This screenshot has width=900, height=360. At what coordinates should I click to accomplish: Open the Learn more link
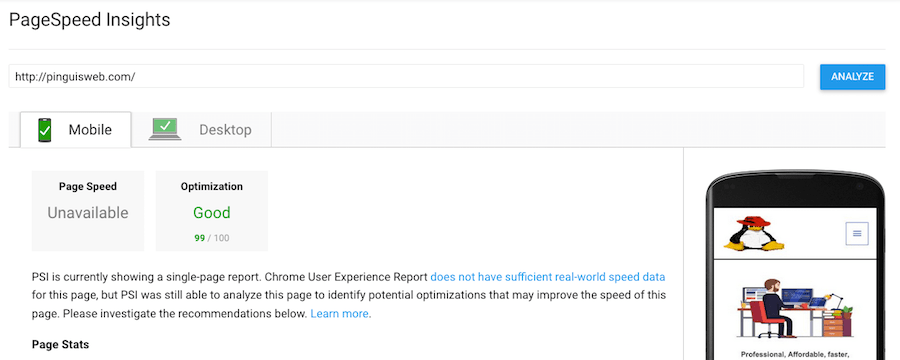point(339,314)
